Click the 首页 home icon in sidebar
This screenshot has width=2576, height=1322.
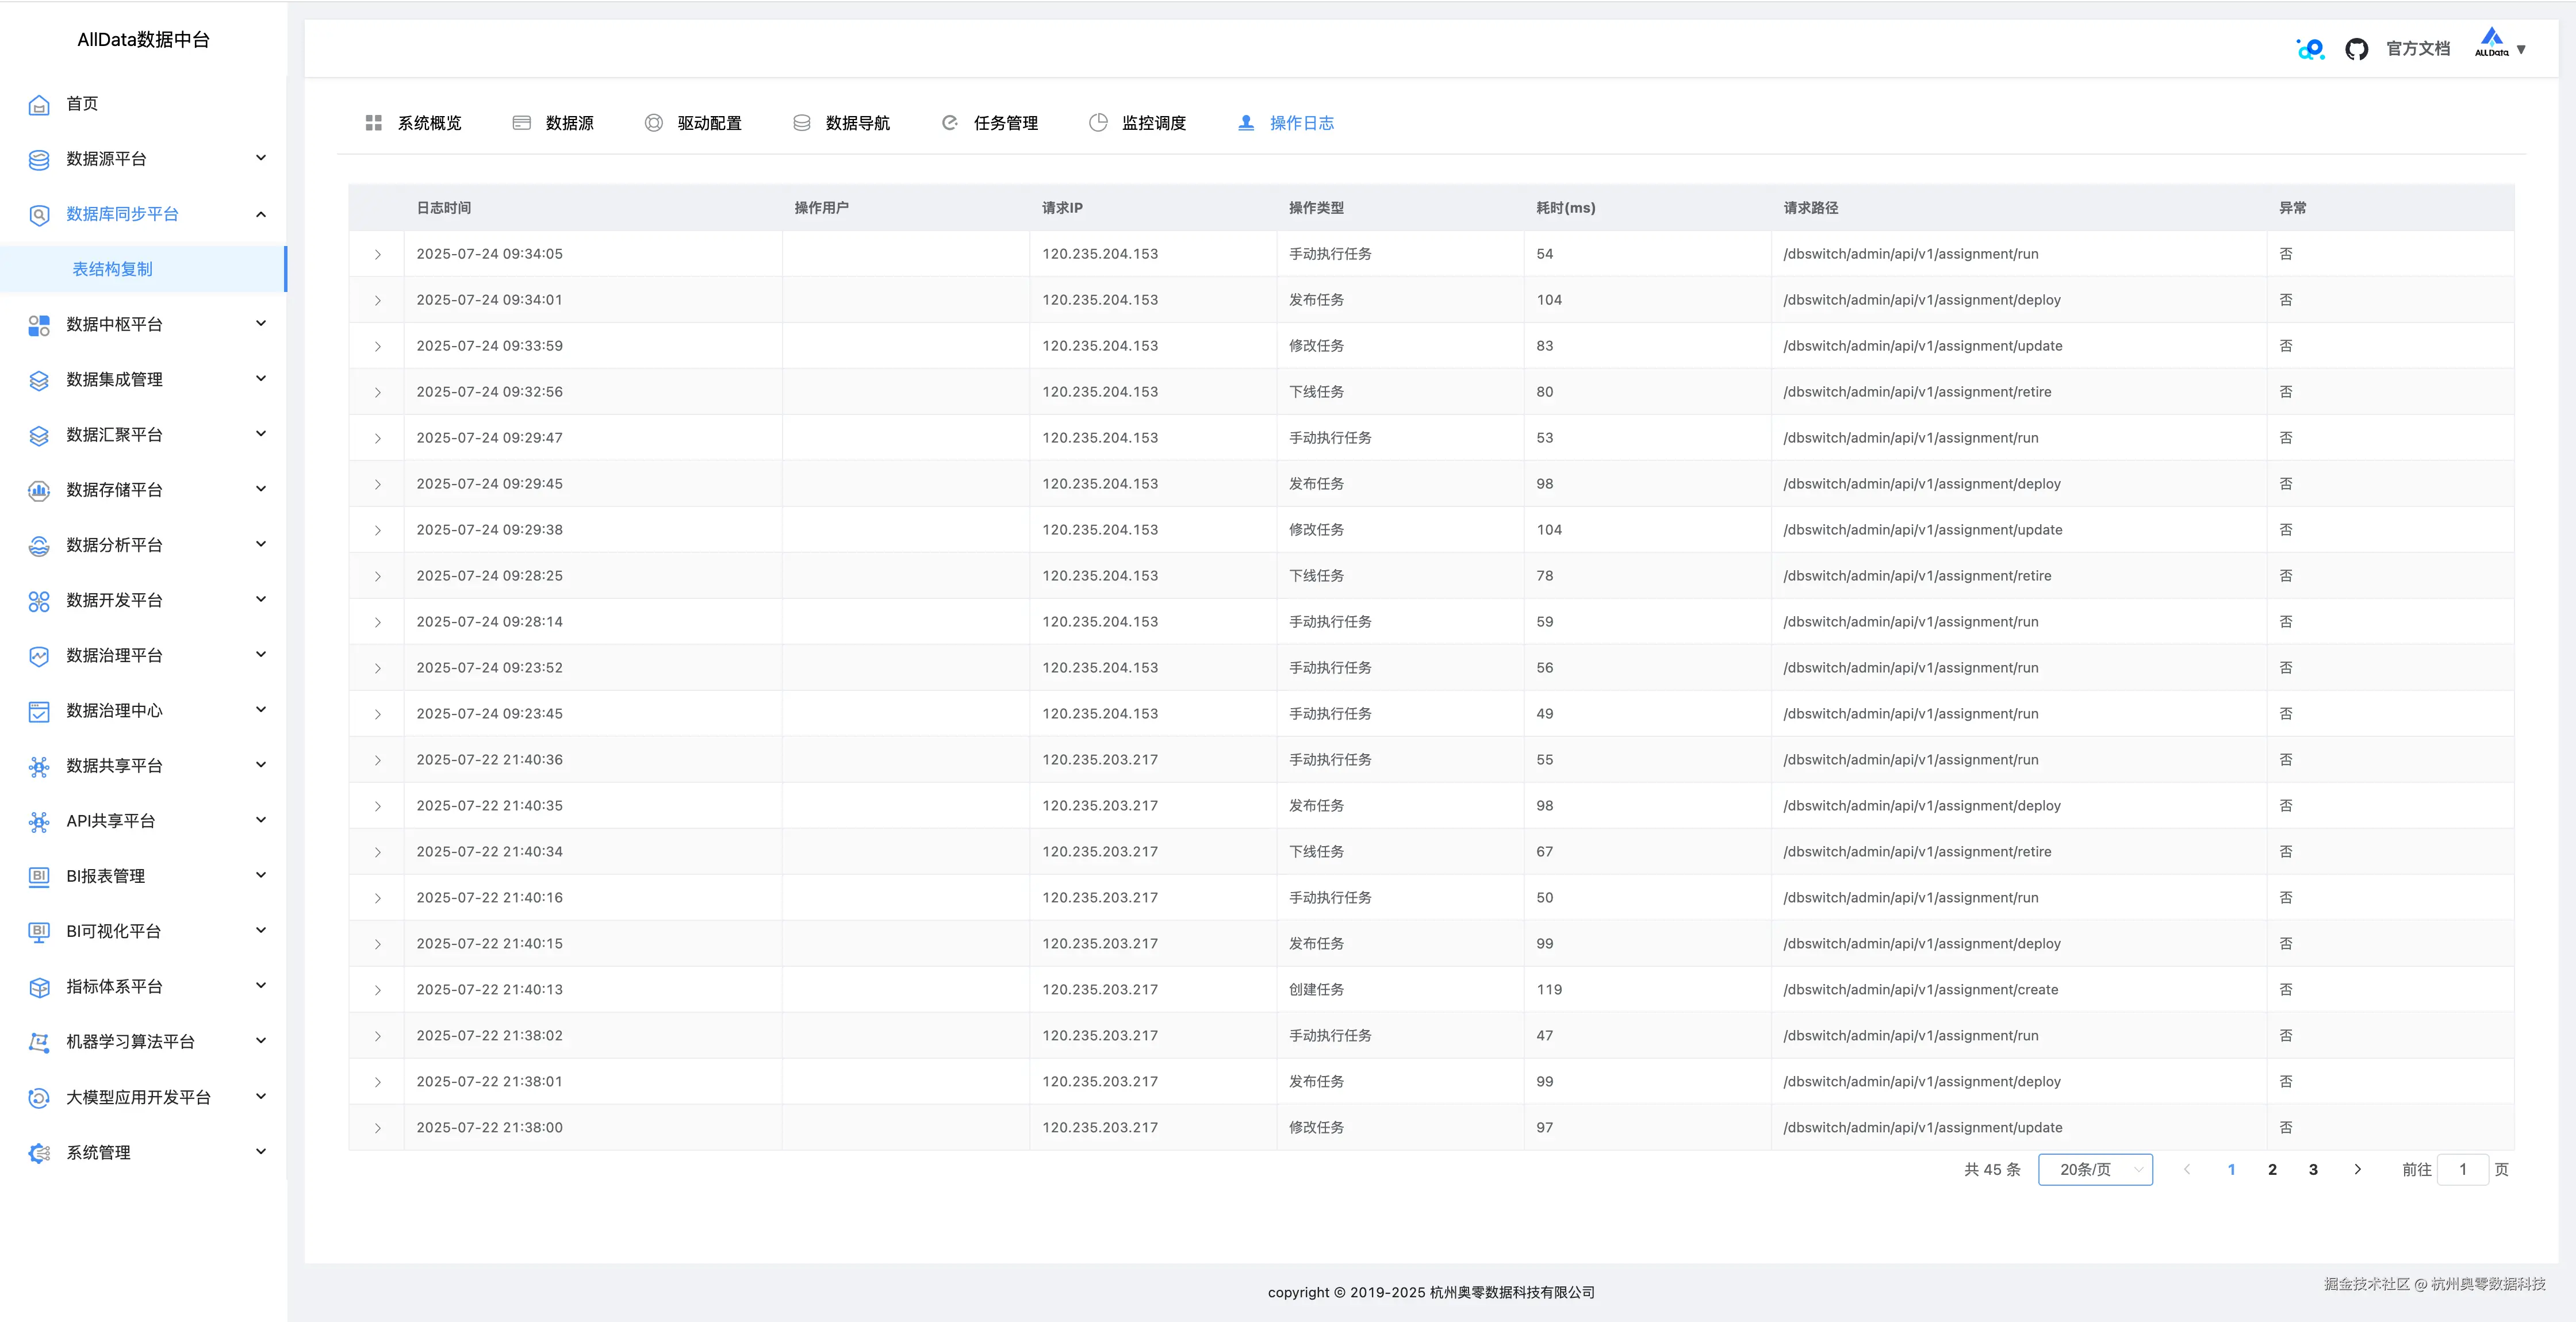pyautogui.click(x=39, y=105)
